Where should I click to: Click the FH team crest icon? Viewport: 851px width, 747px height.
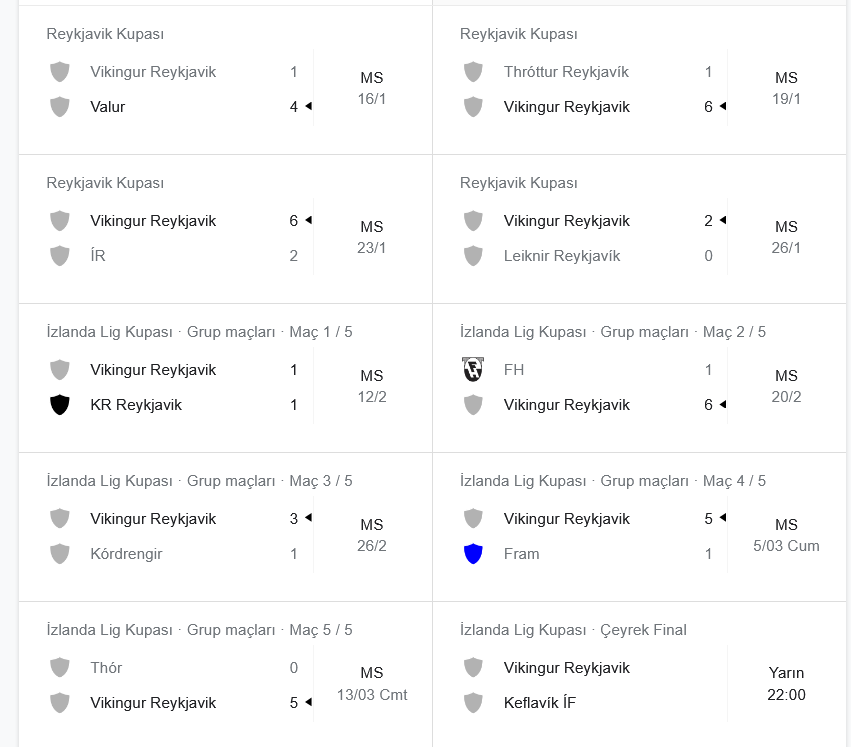coord(473,370)
